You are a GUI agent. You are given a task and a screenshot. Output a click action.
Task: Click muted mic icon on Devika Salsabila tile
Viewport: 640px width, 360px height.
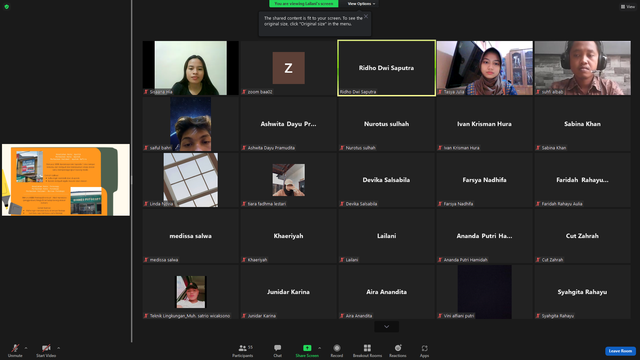click(x=342, y=204)
